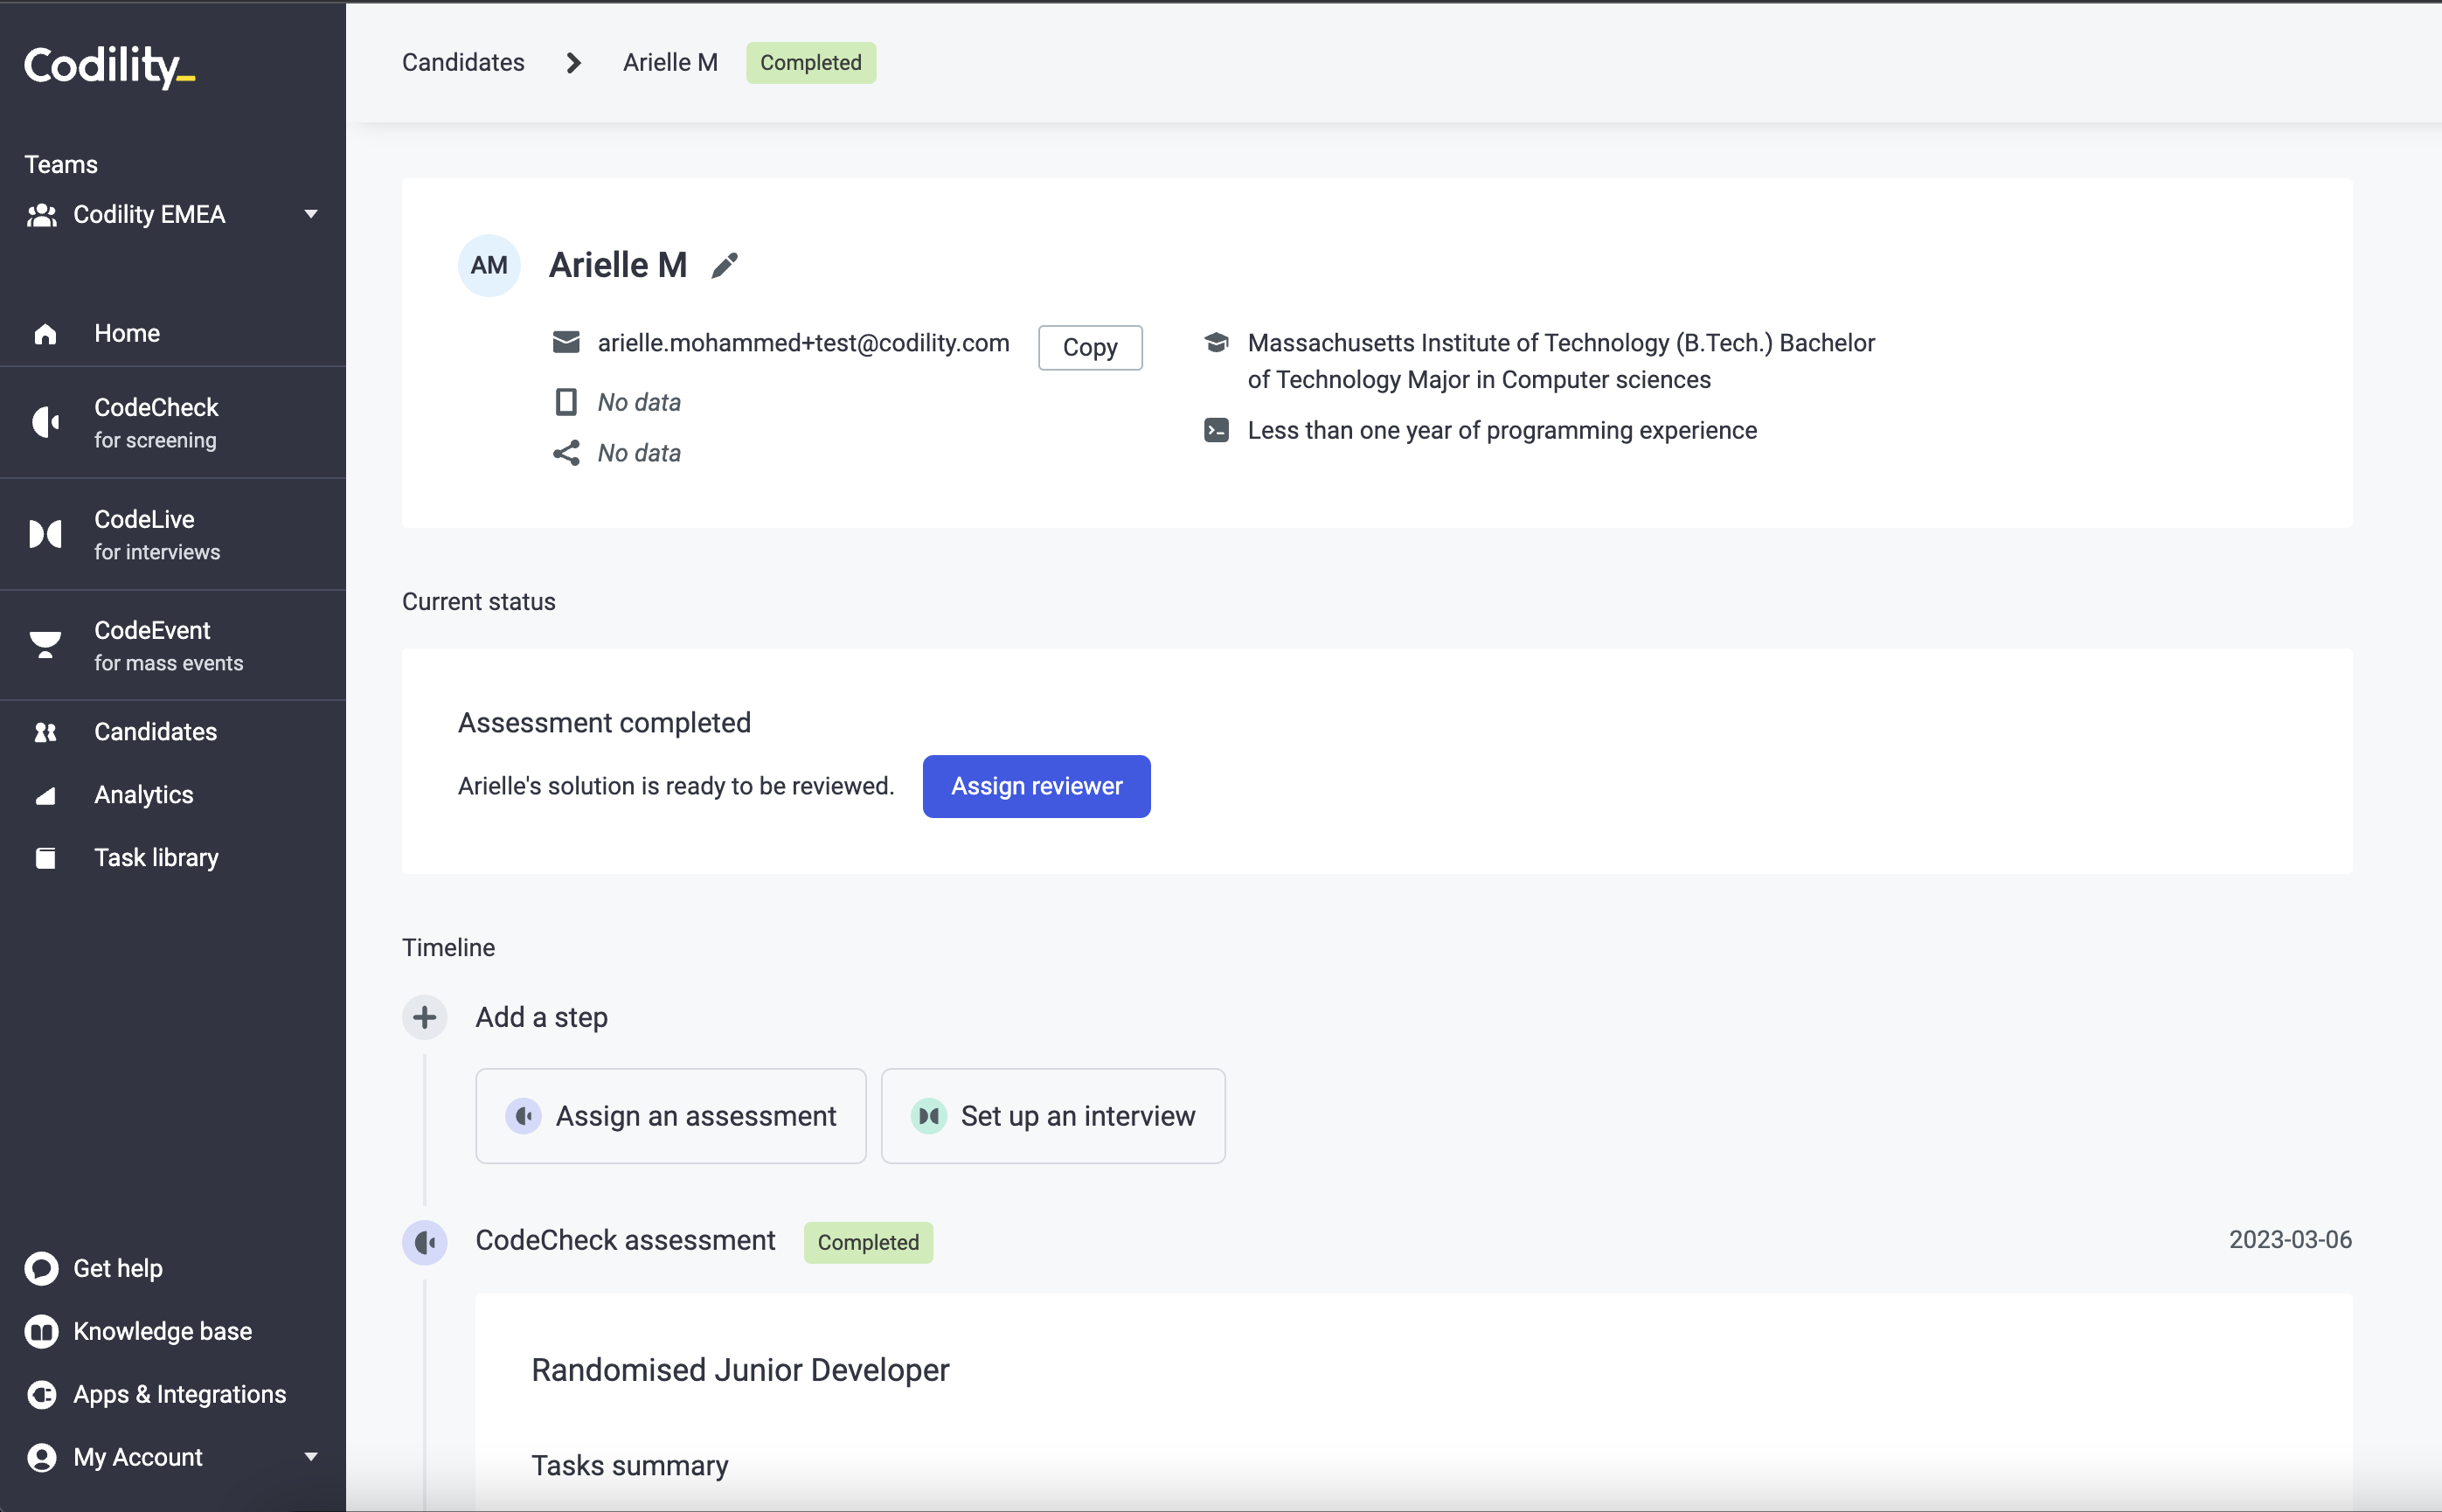The height and width of the screenshot is (1512, 2442).
Task: Click the Apps & Integrations plug icon
Action: coord(42,1395)
